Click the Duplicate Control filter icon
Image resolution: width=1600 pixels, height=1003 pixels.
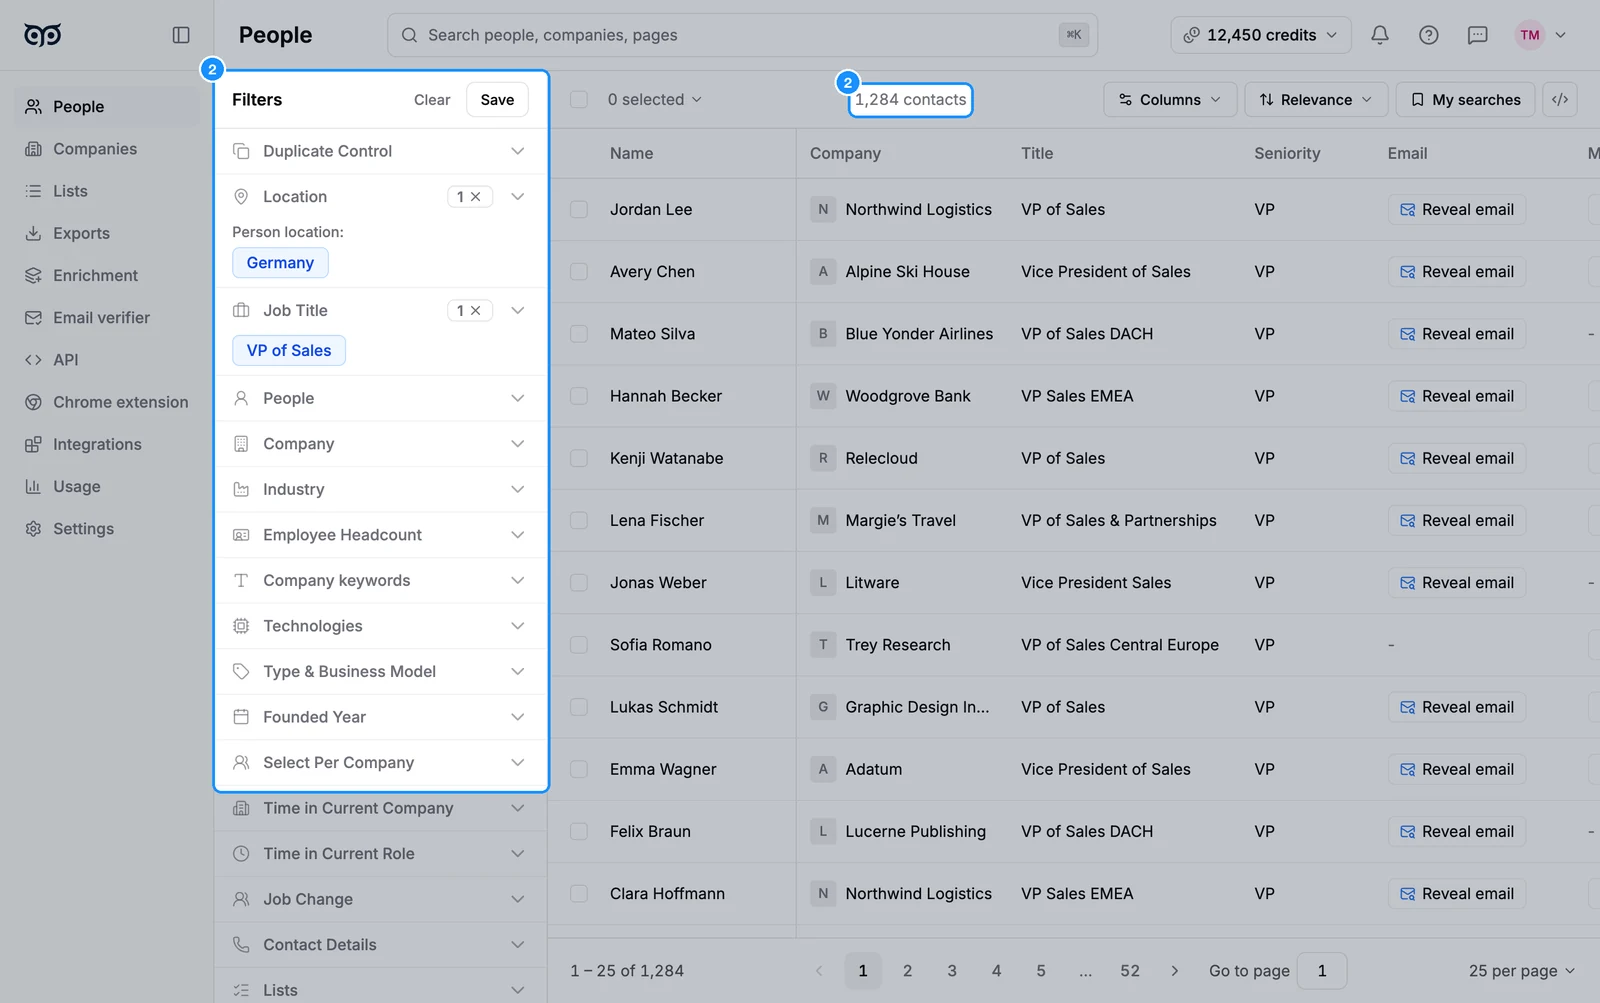241,151
